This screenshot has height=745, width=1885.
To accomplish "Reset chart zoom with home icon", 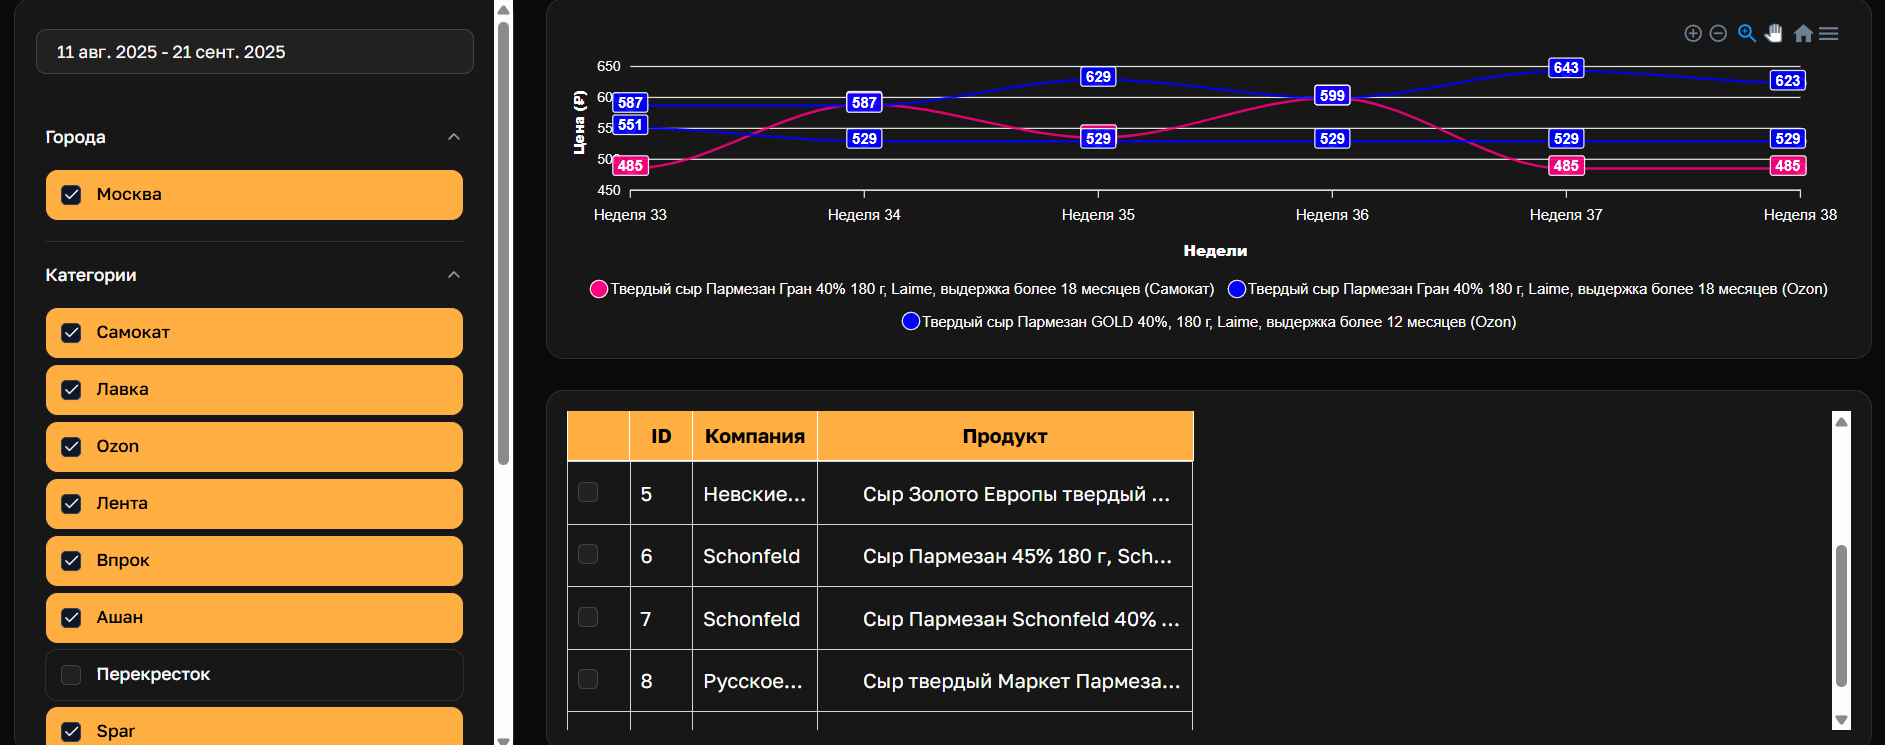I will [x=1803, y=34].
